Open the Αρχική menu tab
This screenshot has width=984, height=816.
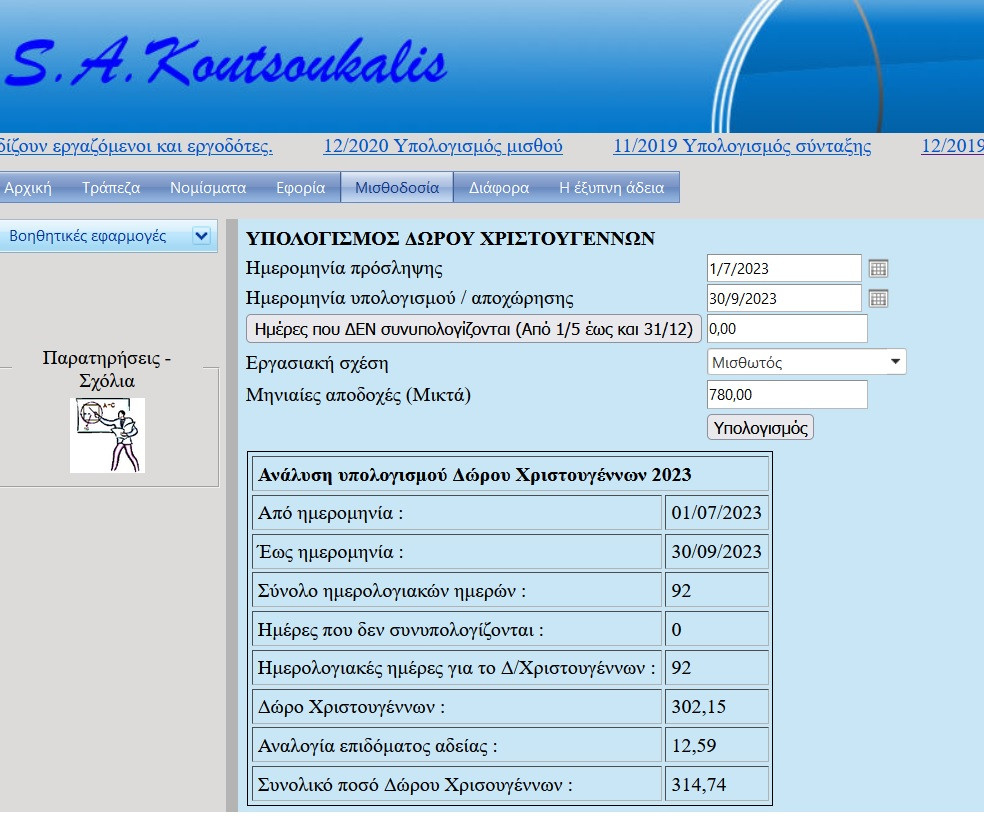pos(28,187)
